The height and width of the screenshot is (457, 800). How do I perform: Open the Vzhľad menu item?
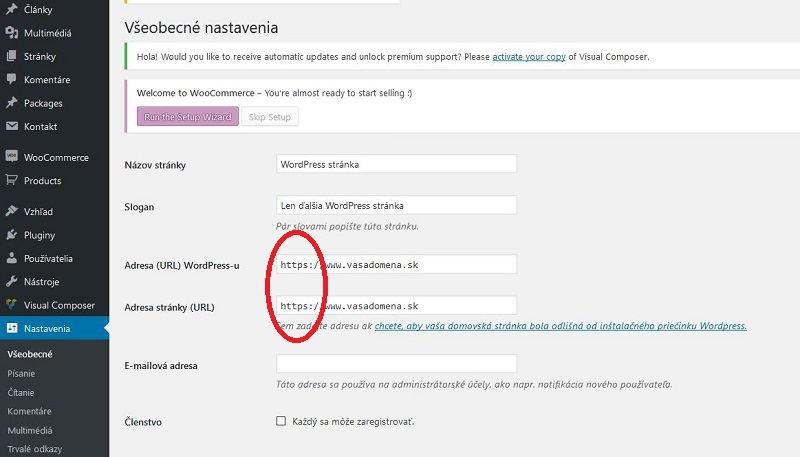[41, 212]
